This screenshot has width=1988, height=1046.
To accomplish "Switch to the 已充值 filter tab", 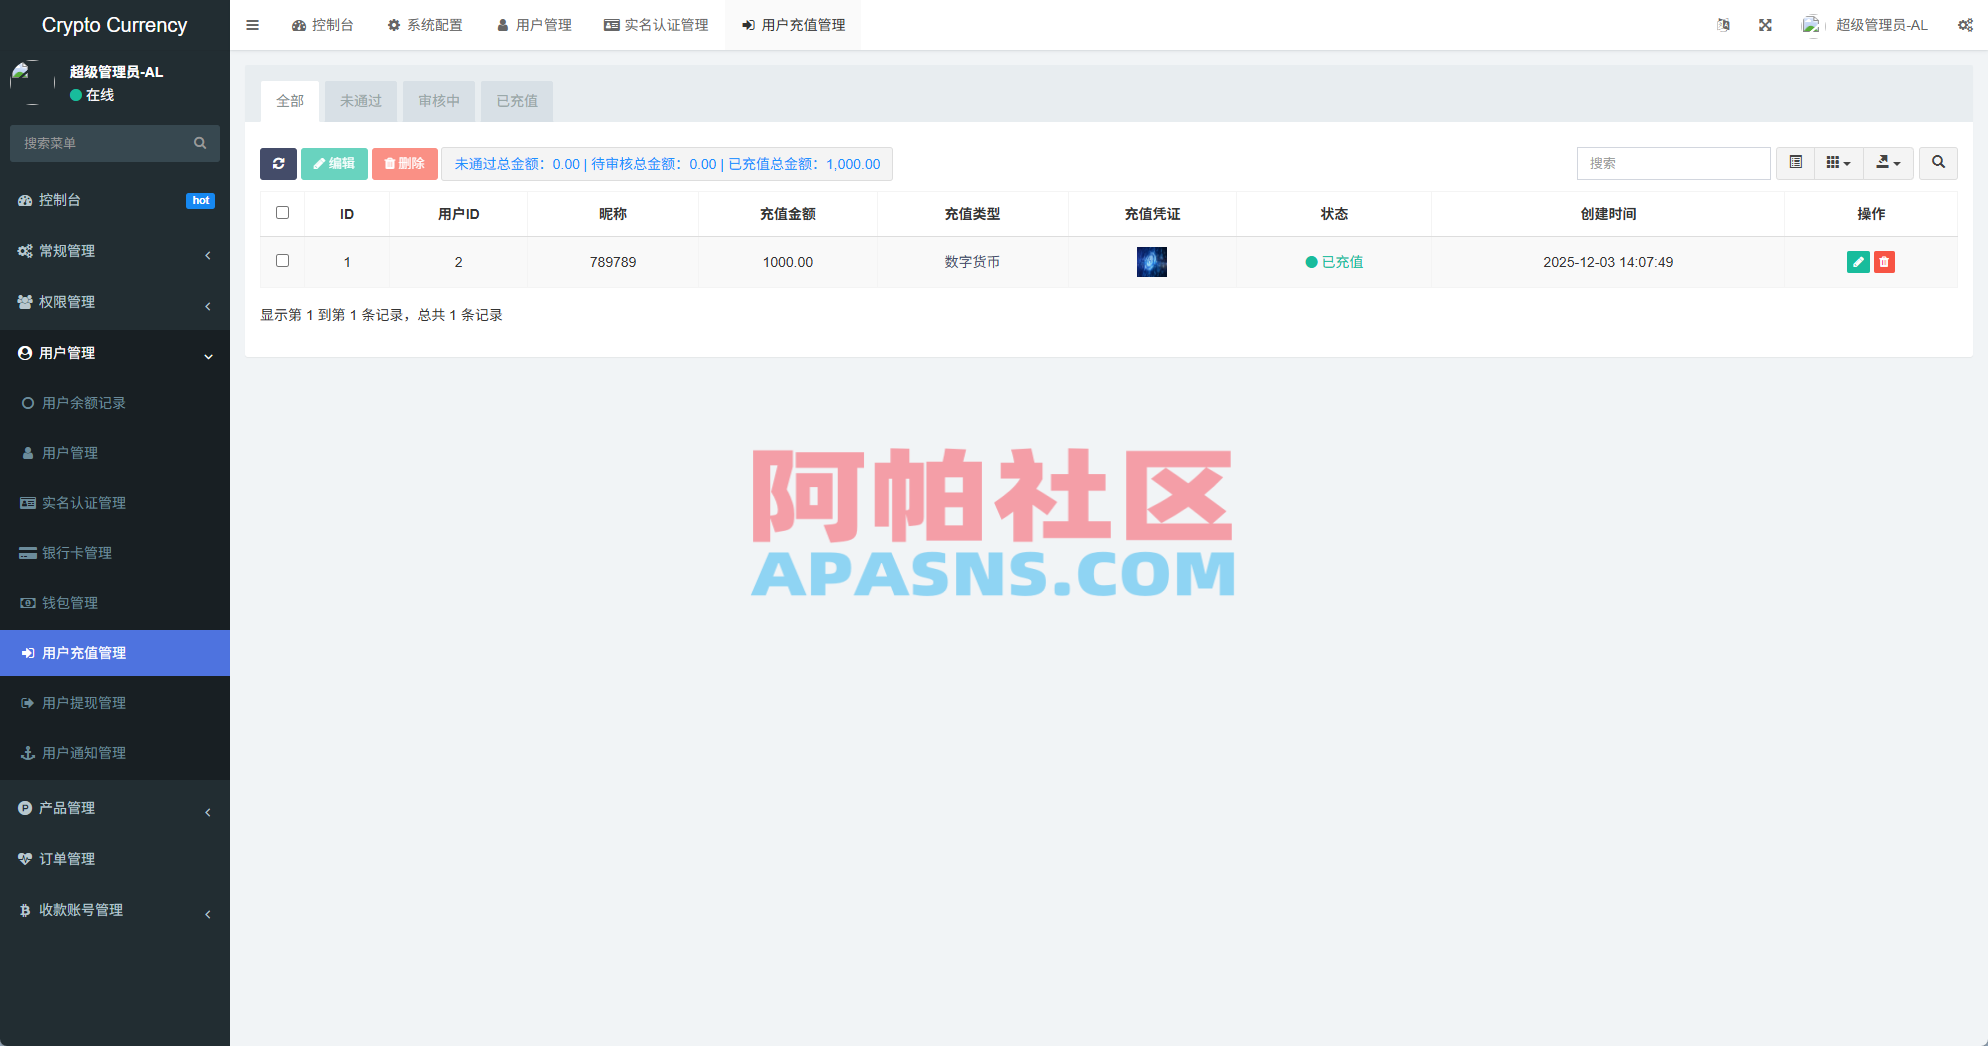I will (x=517, y=101).
